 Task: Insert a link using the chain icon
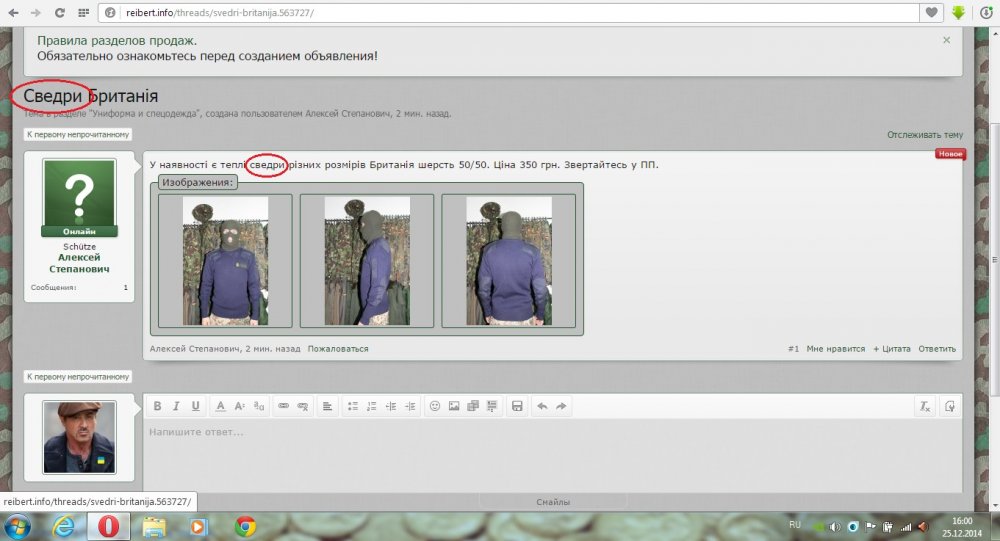coord(283,406)
